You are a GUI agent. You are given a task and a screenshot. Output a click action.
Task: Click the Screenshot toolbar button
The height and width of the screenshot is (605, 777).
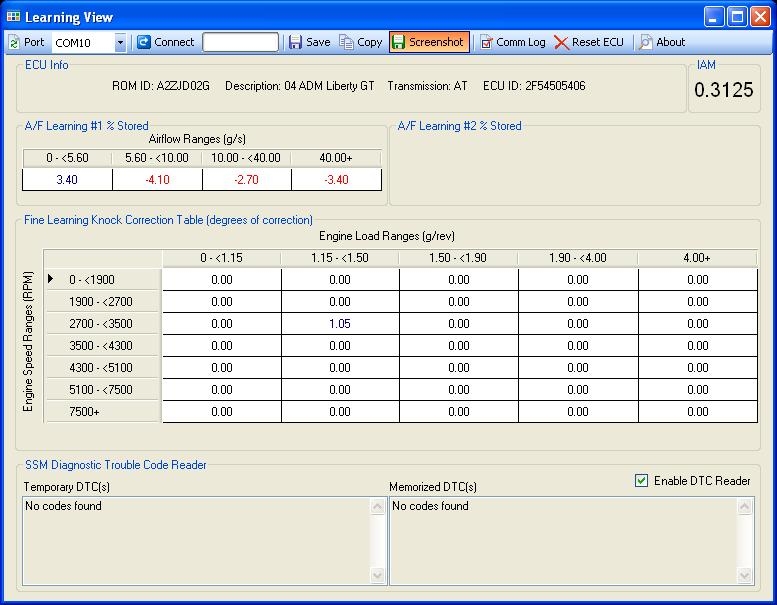tap(429, 43)
